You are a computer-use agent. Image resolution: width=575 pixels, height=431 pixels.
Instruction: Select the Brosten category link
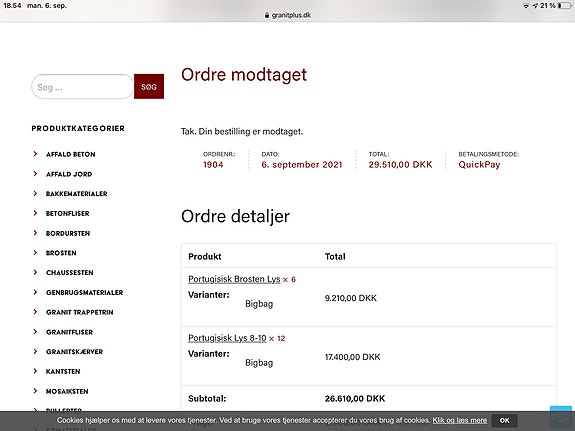click(x=61, y=253)
